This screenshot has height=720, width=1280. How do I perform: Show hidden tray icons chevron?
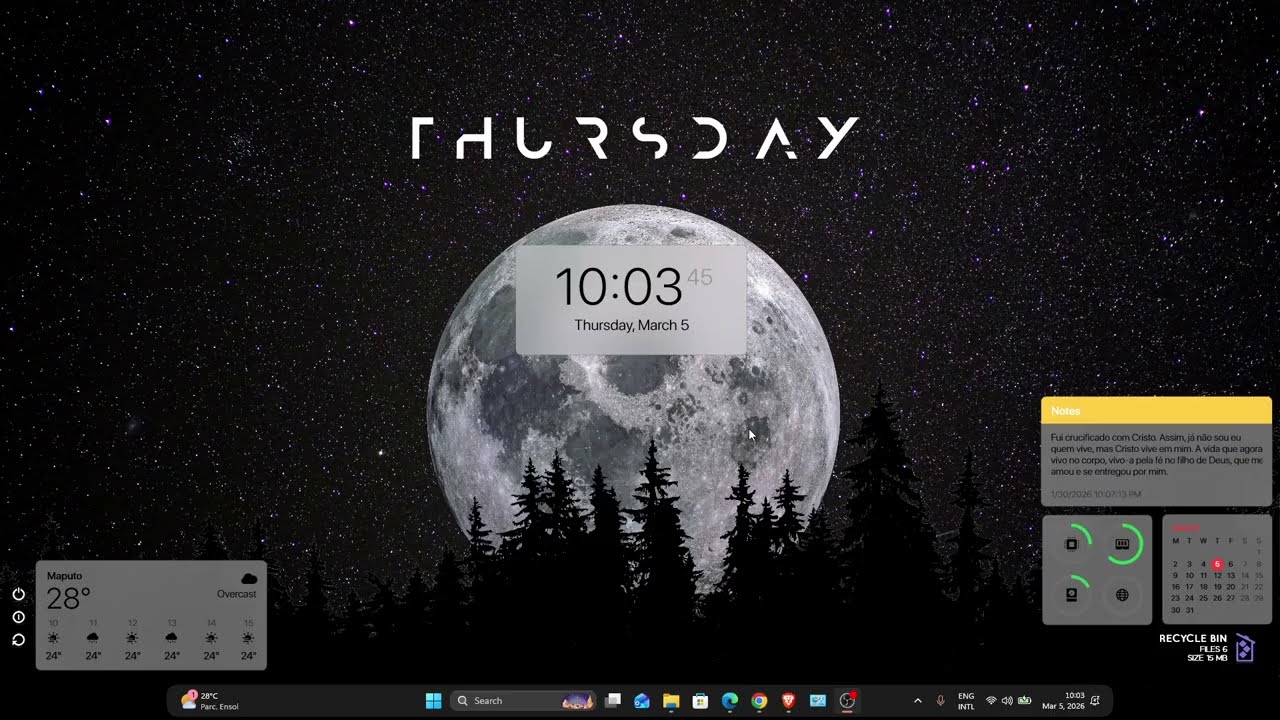click(918, 701)
